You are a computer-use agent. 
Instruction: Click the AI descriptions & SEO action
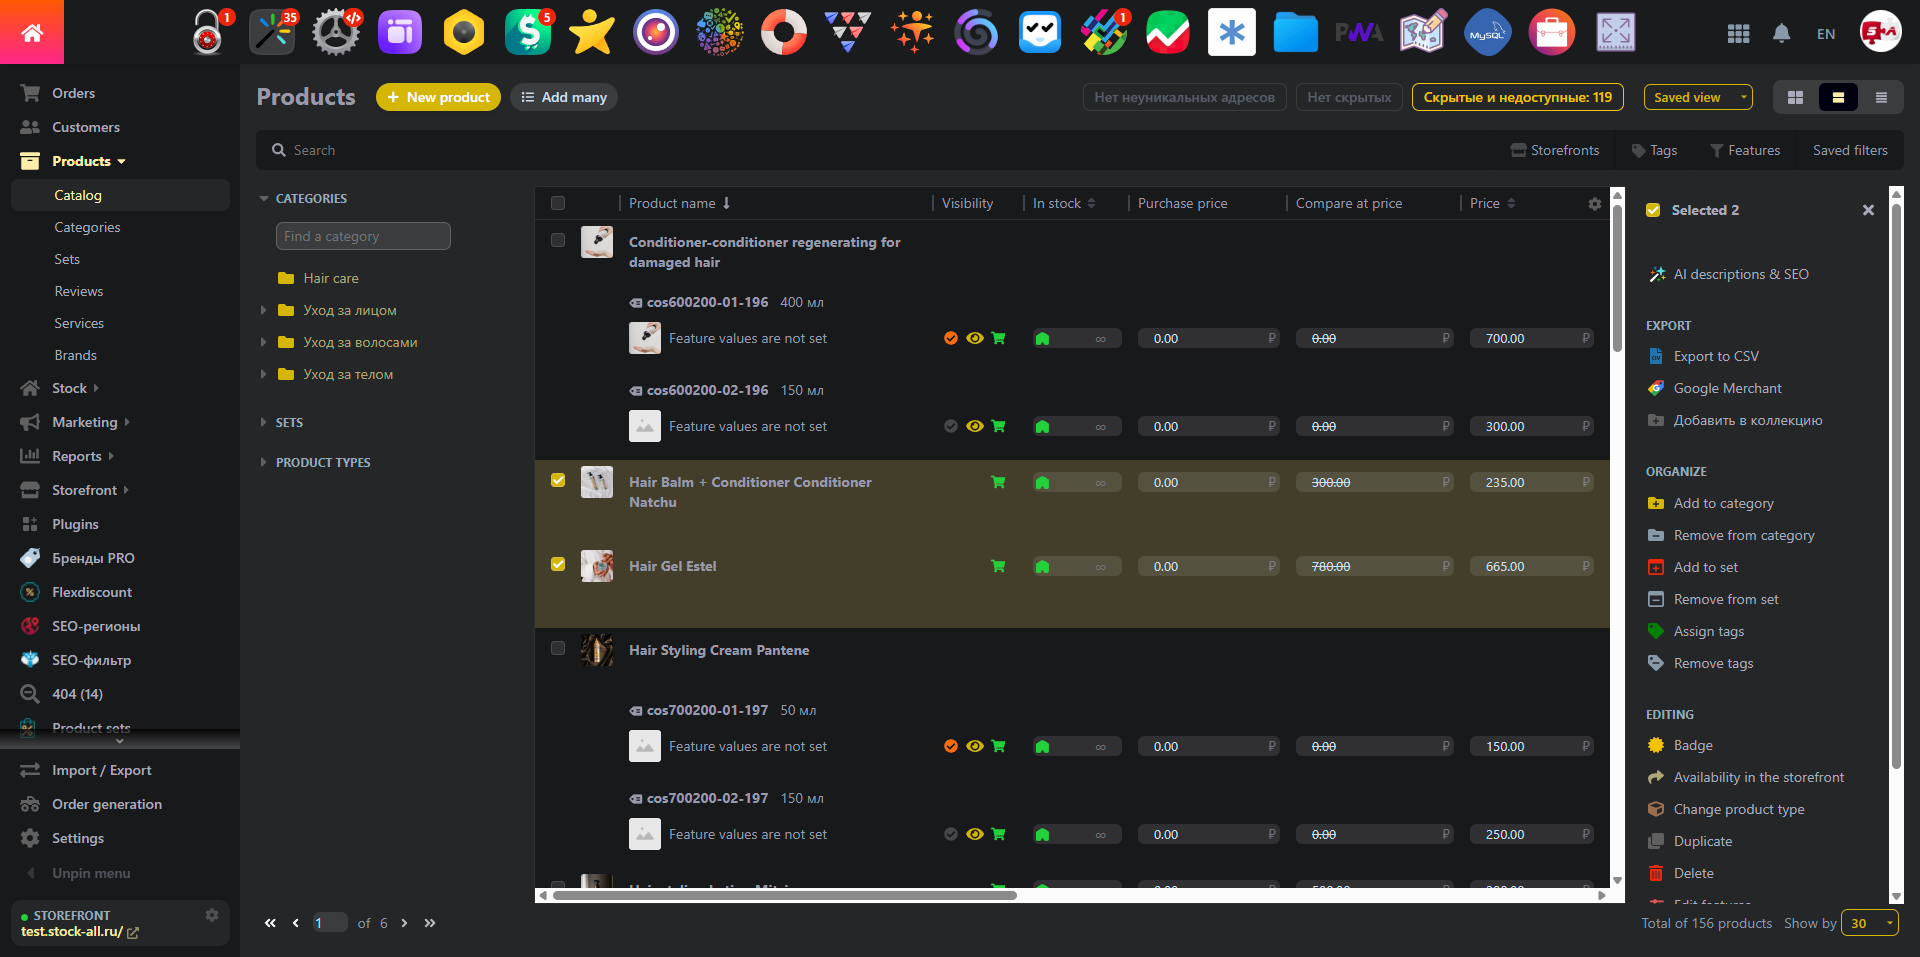tap(1740, 274)
